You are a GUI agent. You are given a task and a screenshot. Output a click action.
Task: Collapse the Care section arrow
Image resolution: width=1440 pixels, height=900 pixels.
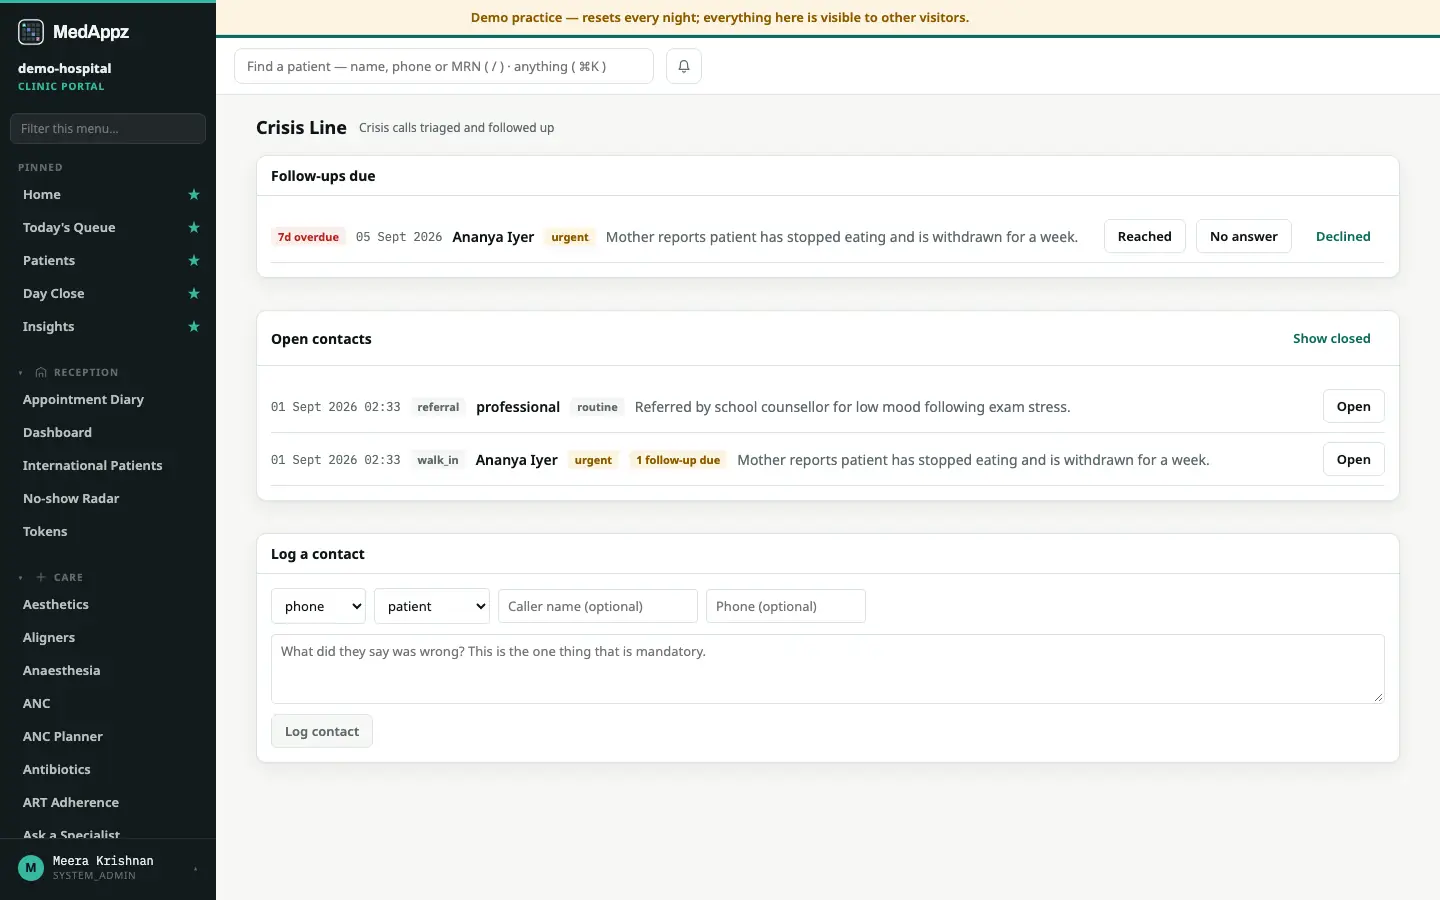(21, 578)
